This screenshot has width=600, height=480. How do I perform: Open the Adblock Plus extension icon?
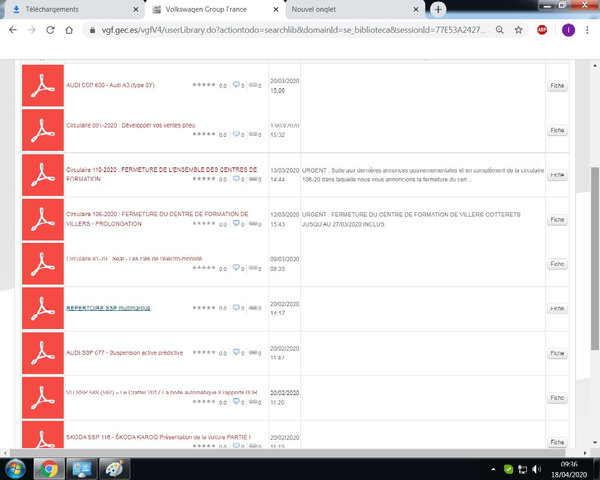point(542,30)
